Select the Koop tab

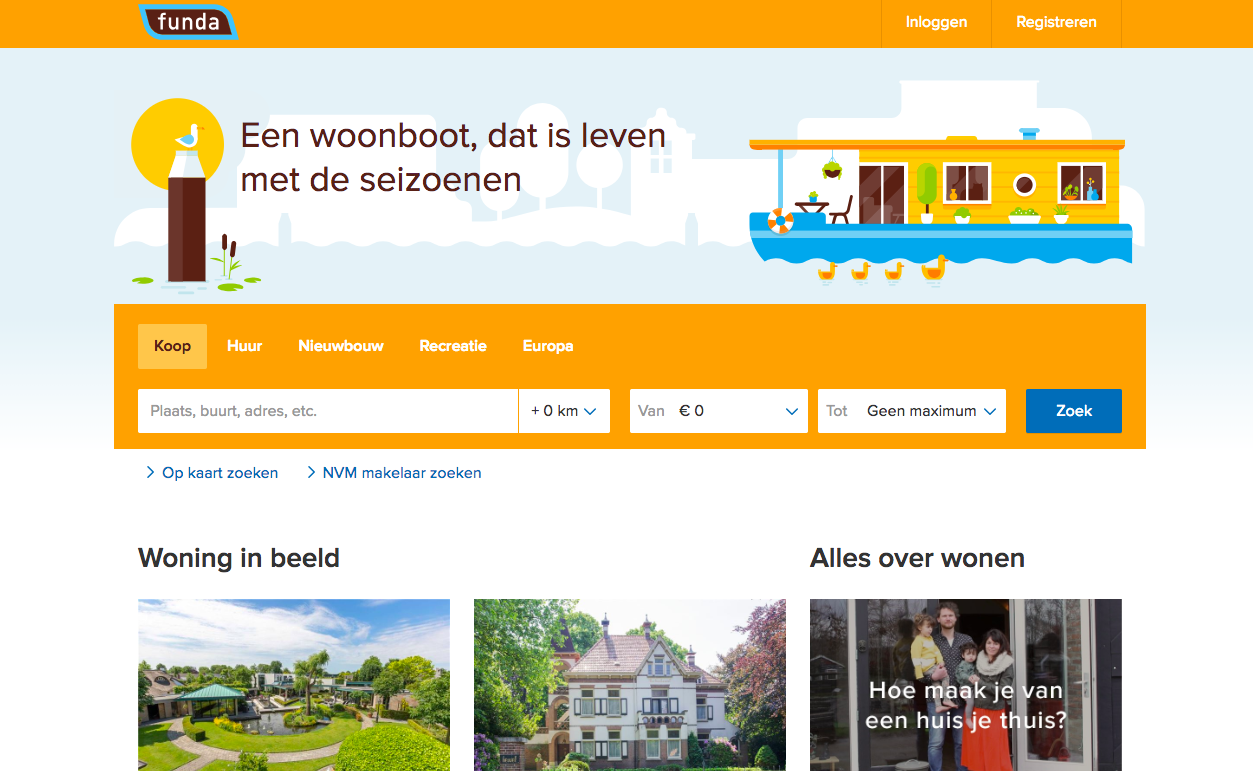(x=172, y=346)
